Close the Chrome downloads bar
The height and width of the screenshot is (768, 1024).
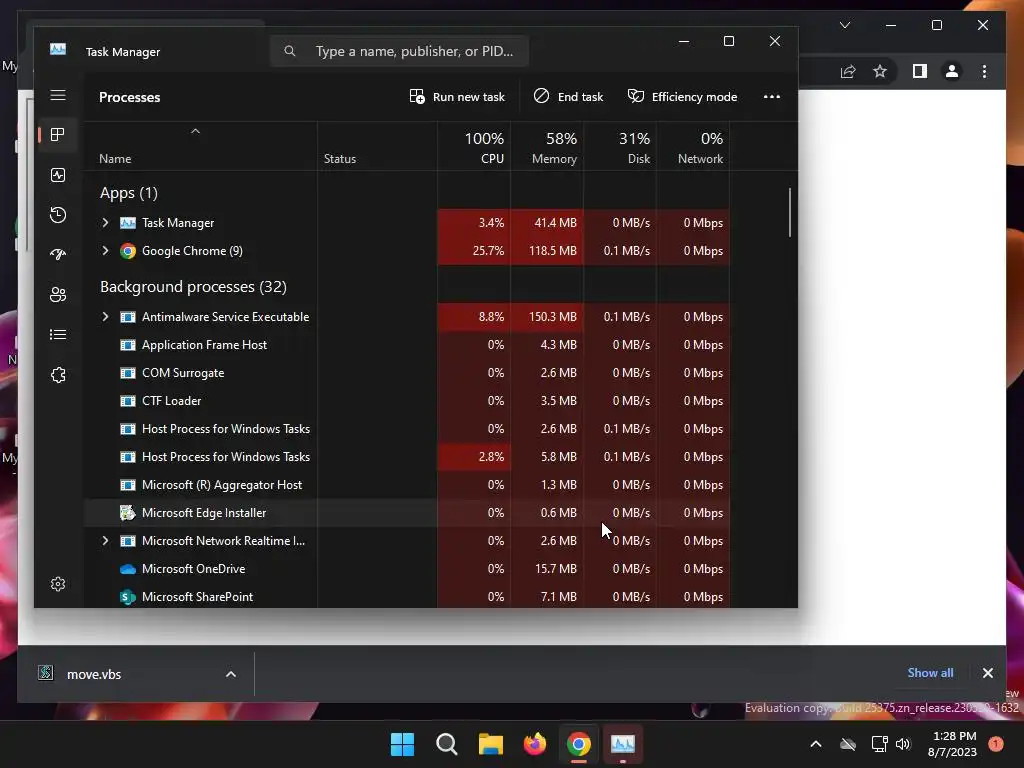click(x=987, y=673)
